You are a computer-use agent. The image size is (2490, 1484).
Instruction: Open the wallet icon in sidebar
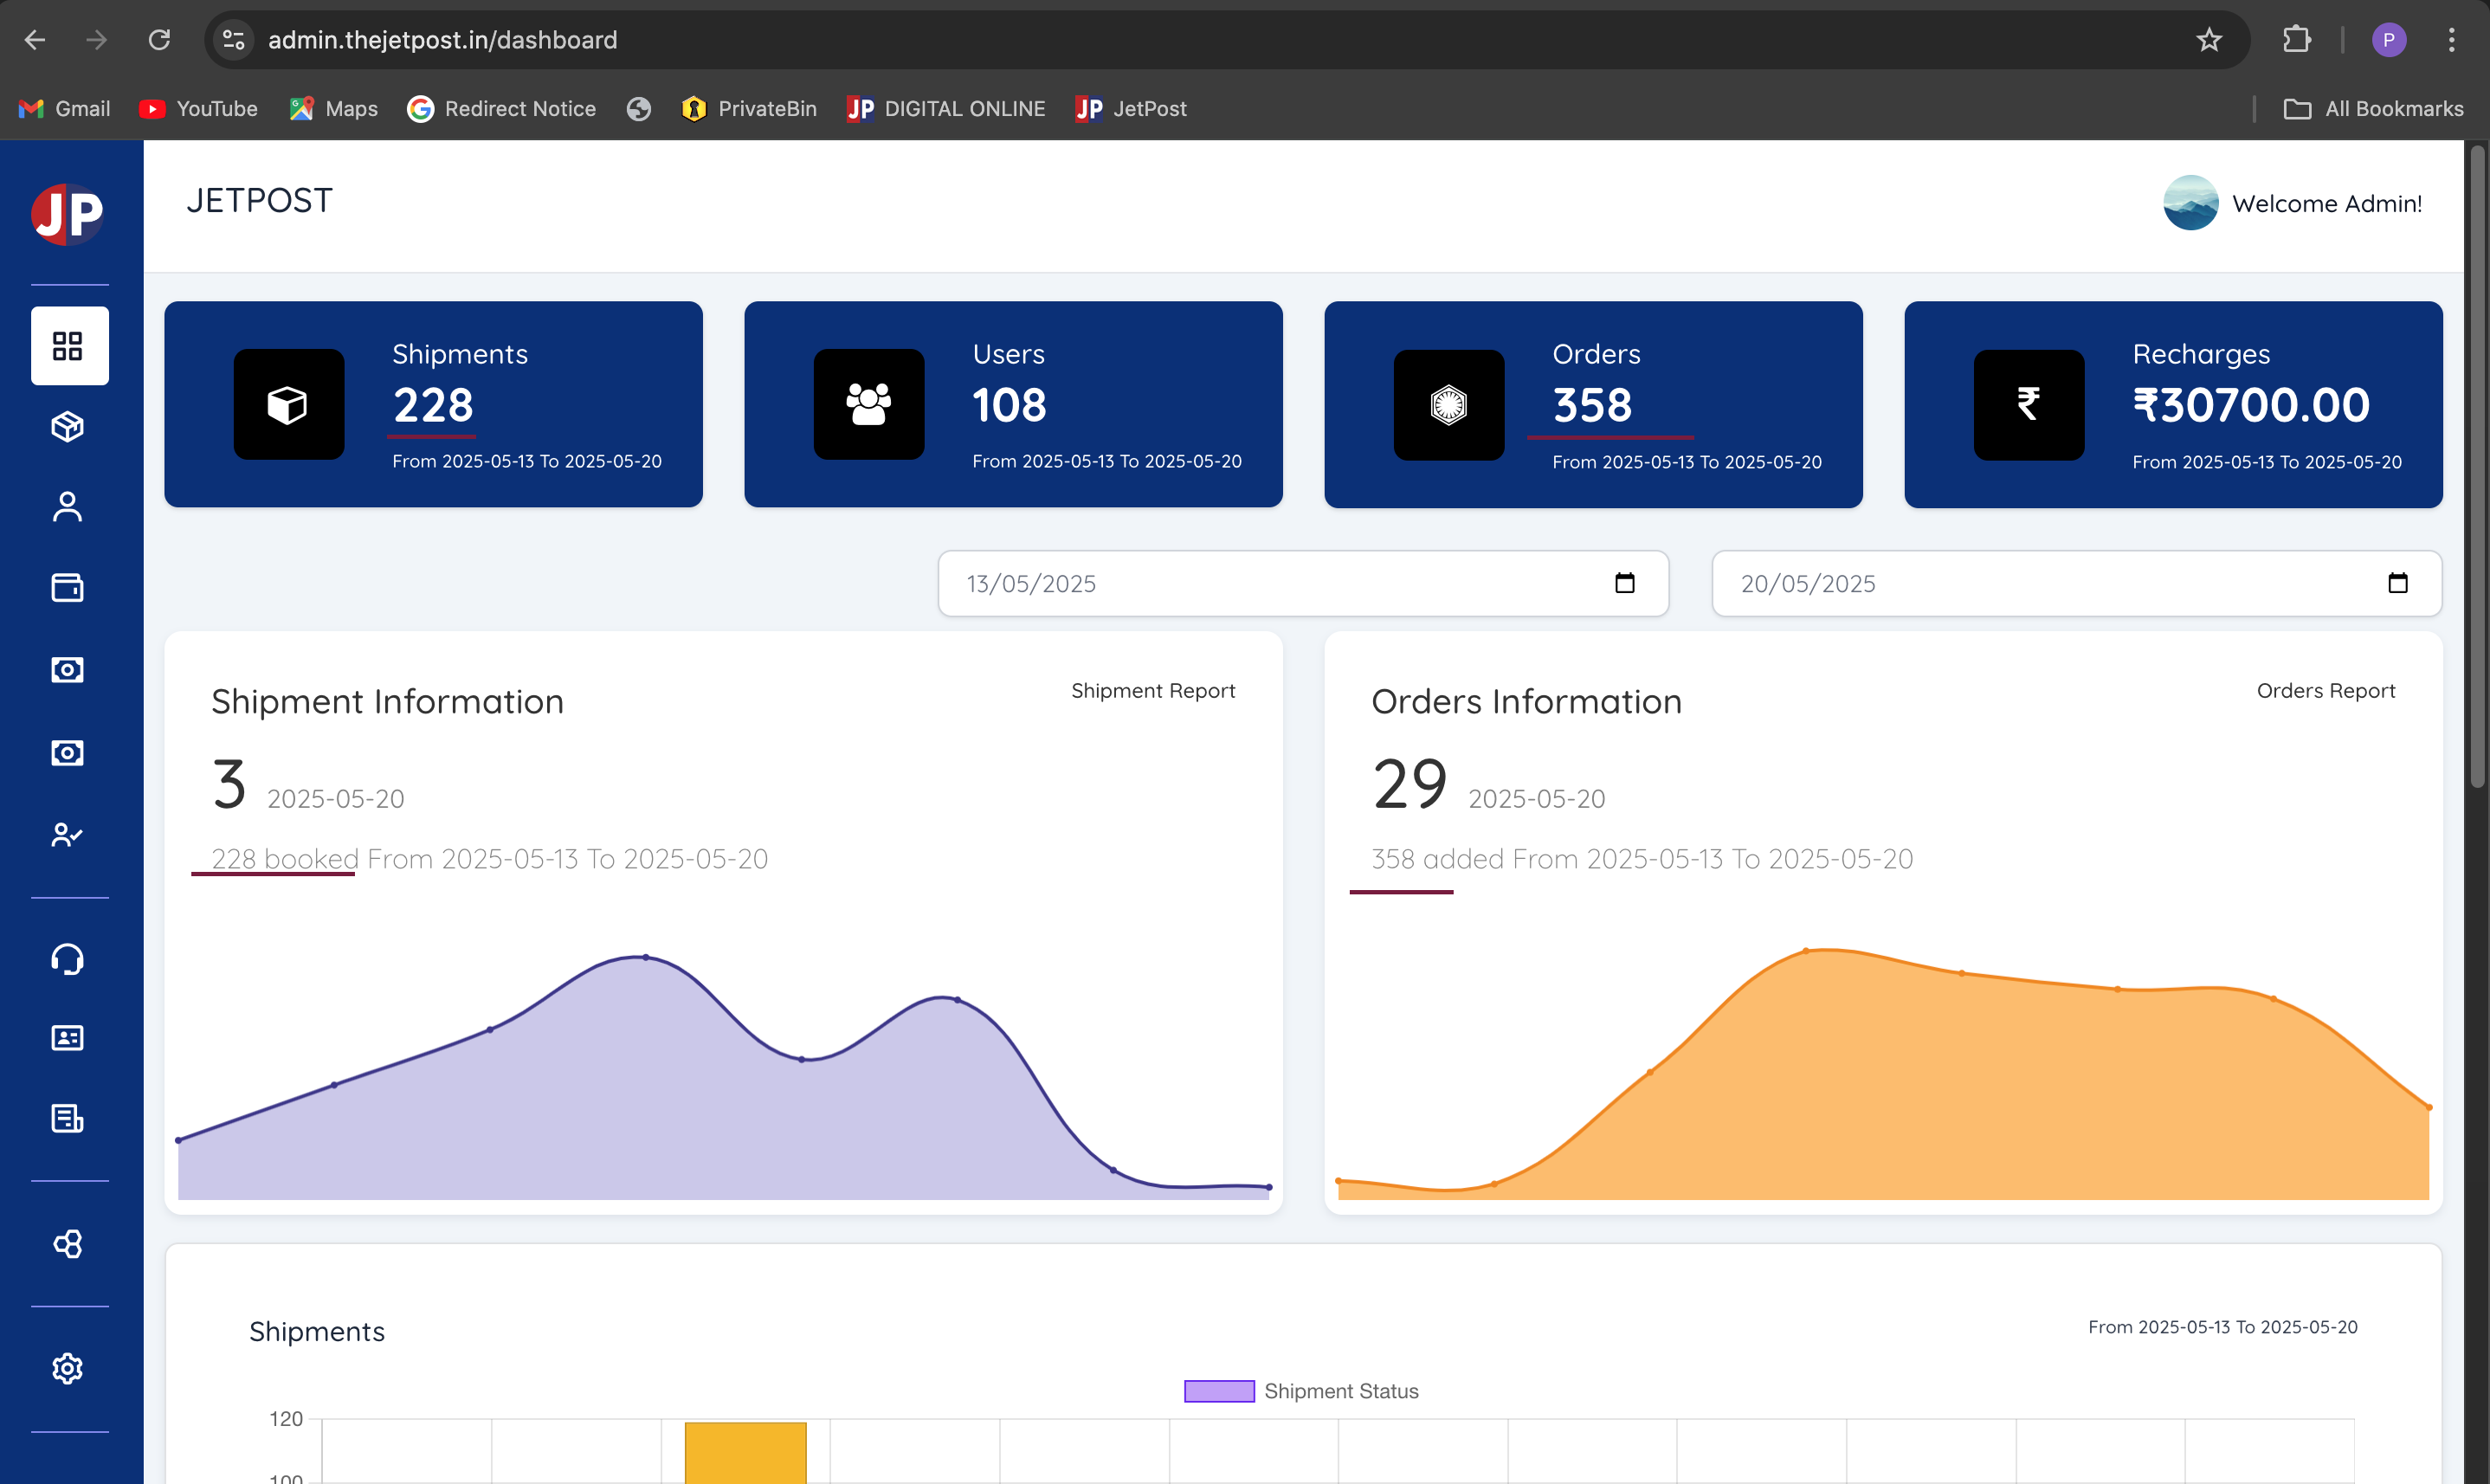coord(68,588)
